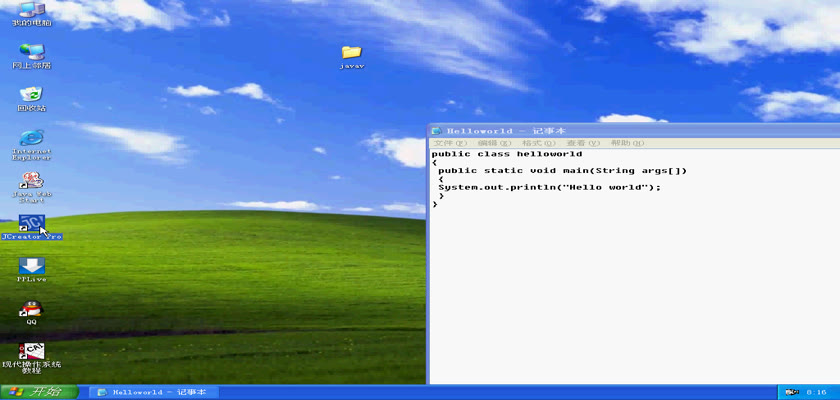This screenshot has width=840, height=400.
Task: Click the 8:16 clock in the tray
Action: pyautogui.click(x=816, y=393)
